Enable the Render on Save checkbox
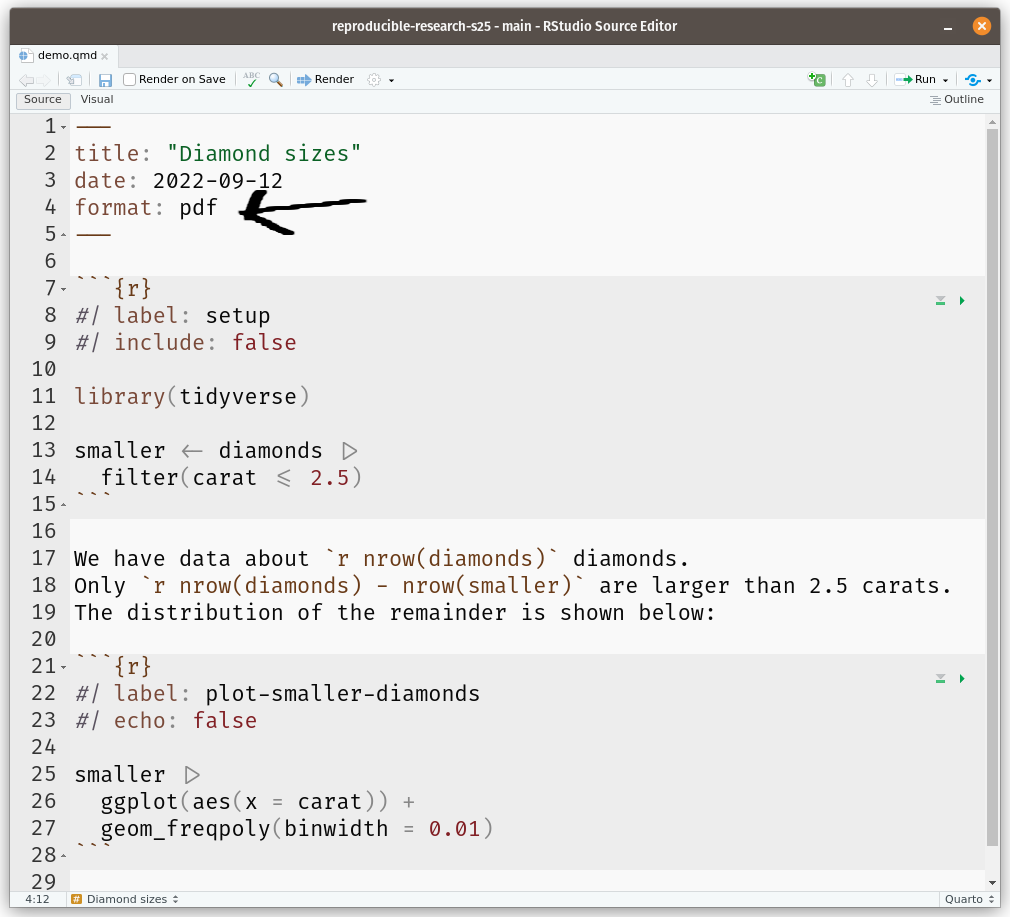Screen dimensions: 1010x917 (130, 79)
